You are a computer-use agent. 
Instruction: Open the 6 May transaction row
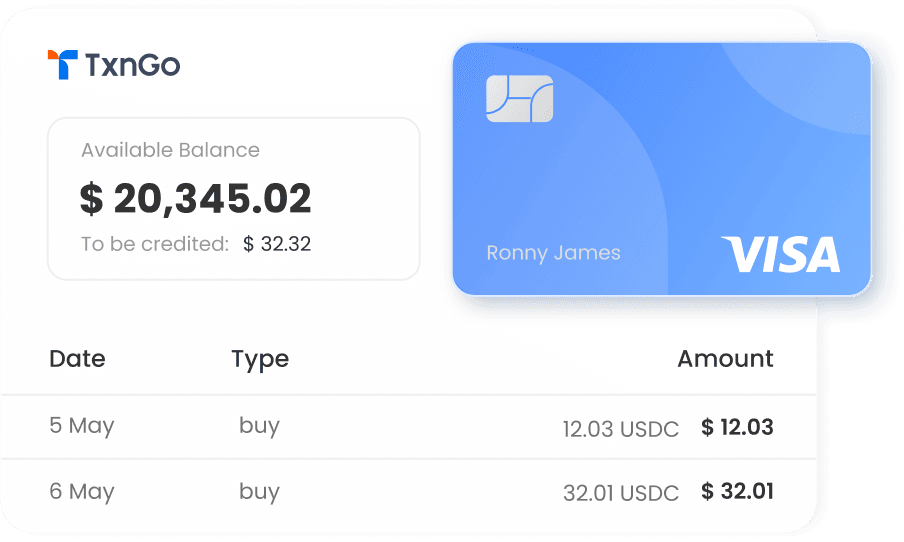point(408,492)
